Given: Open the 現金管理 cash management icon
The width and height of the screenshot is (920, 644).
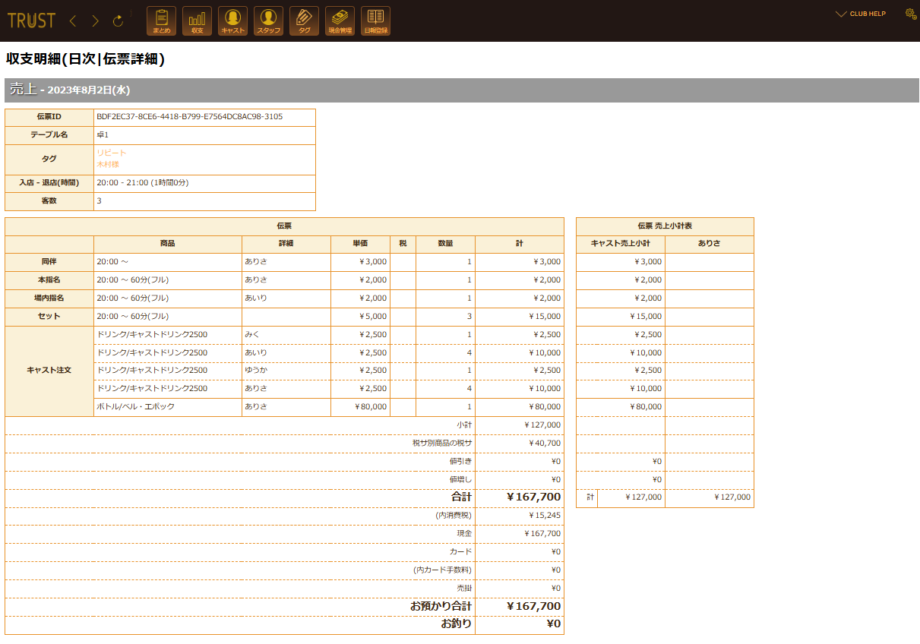Looking at the screenshot, I should coord(340,21).
